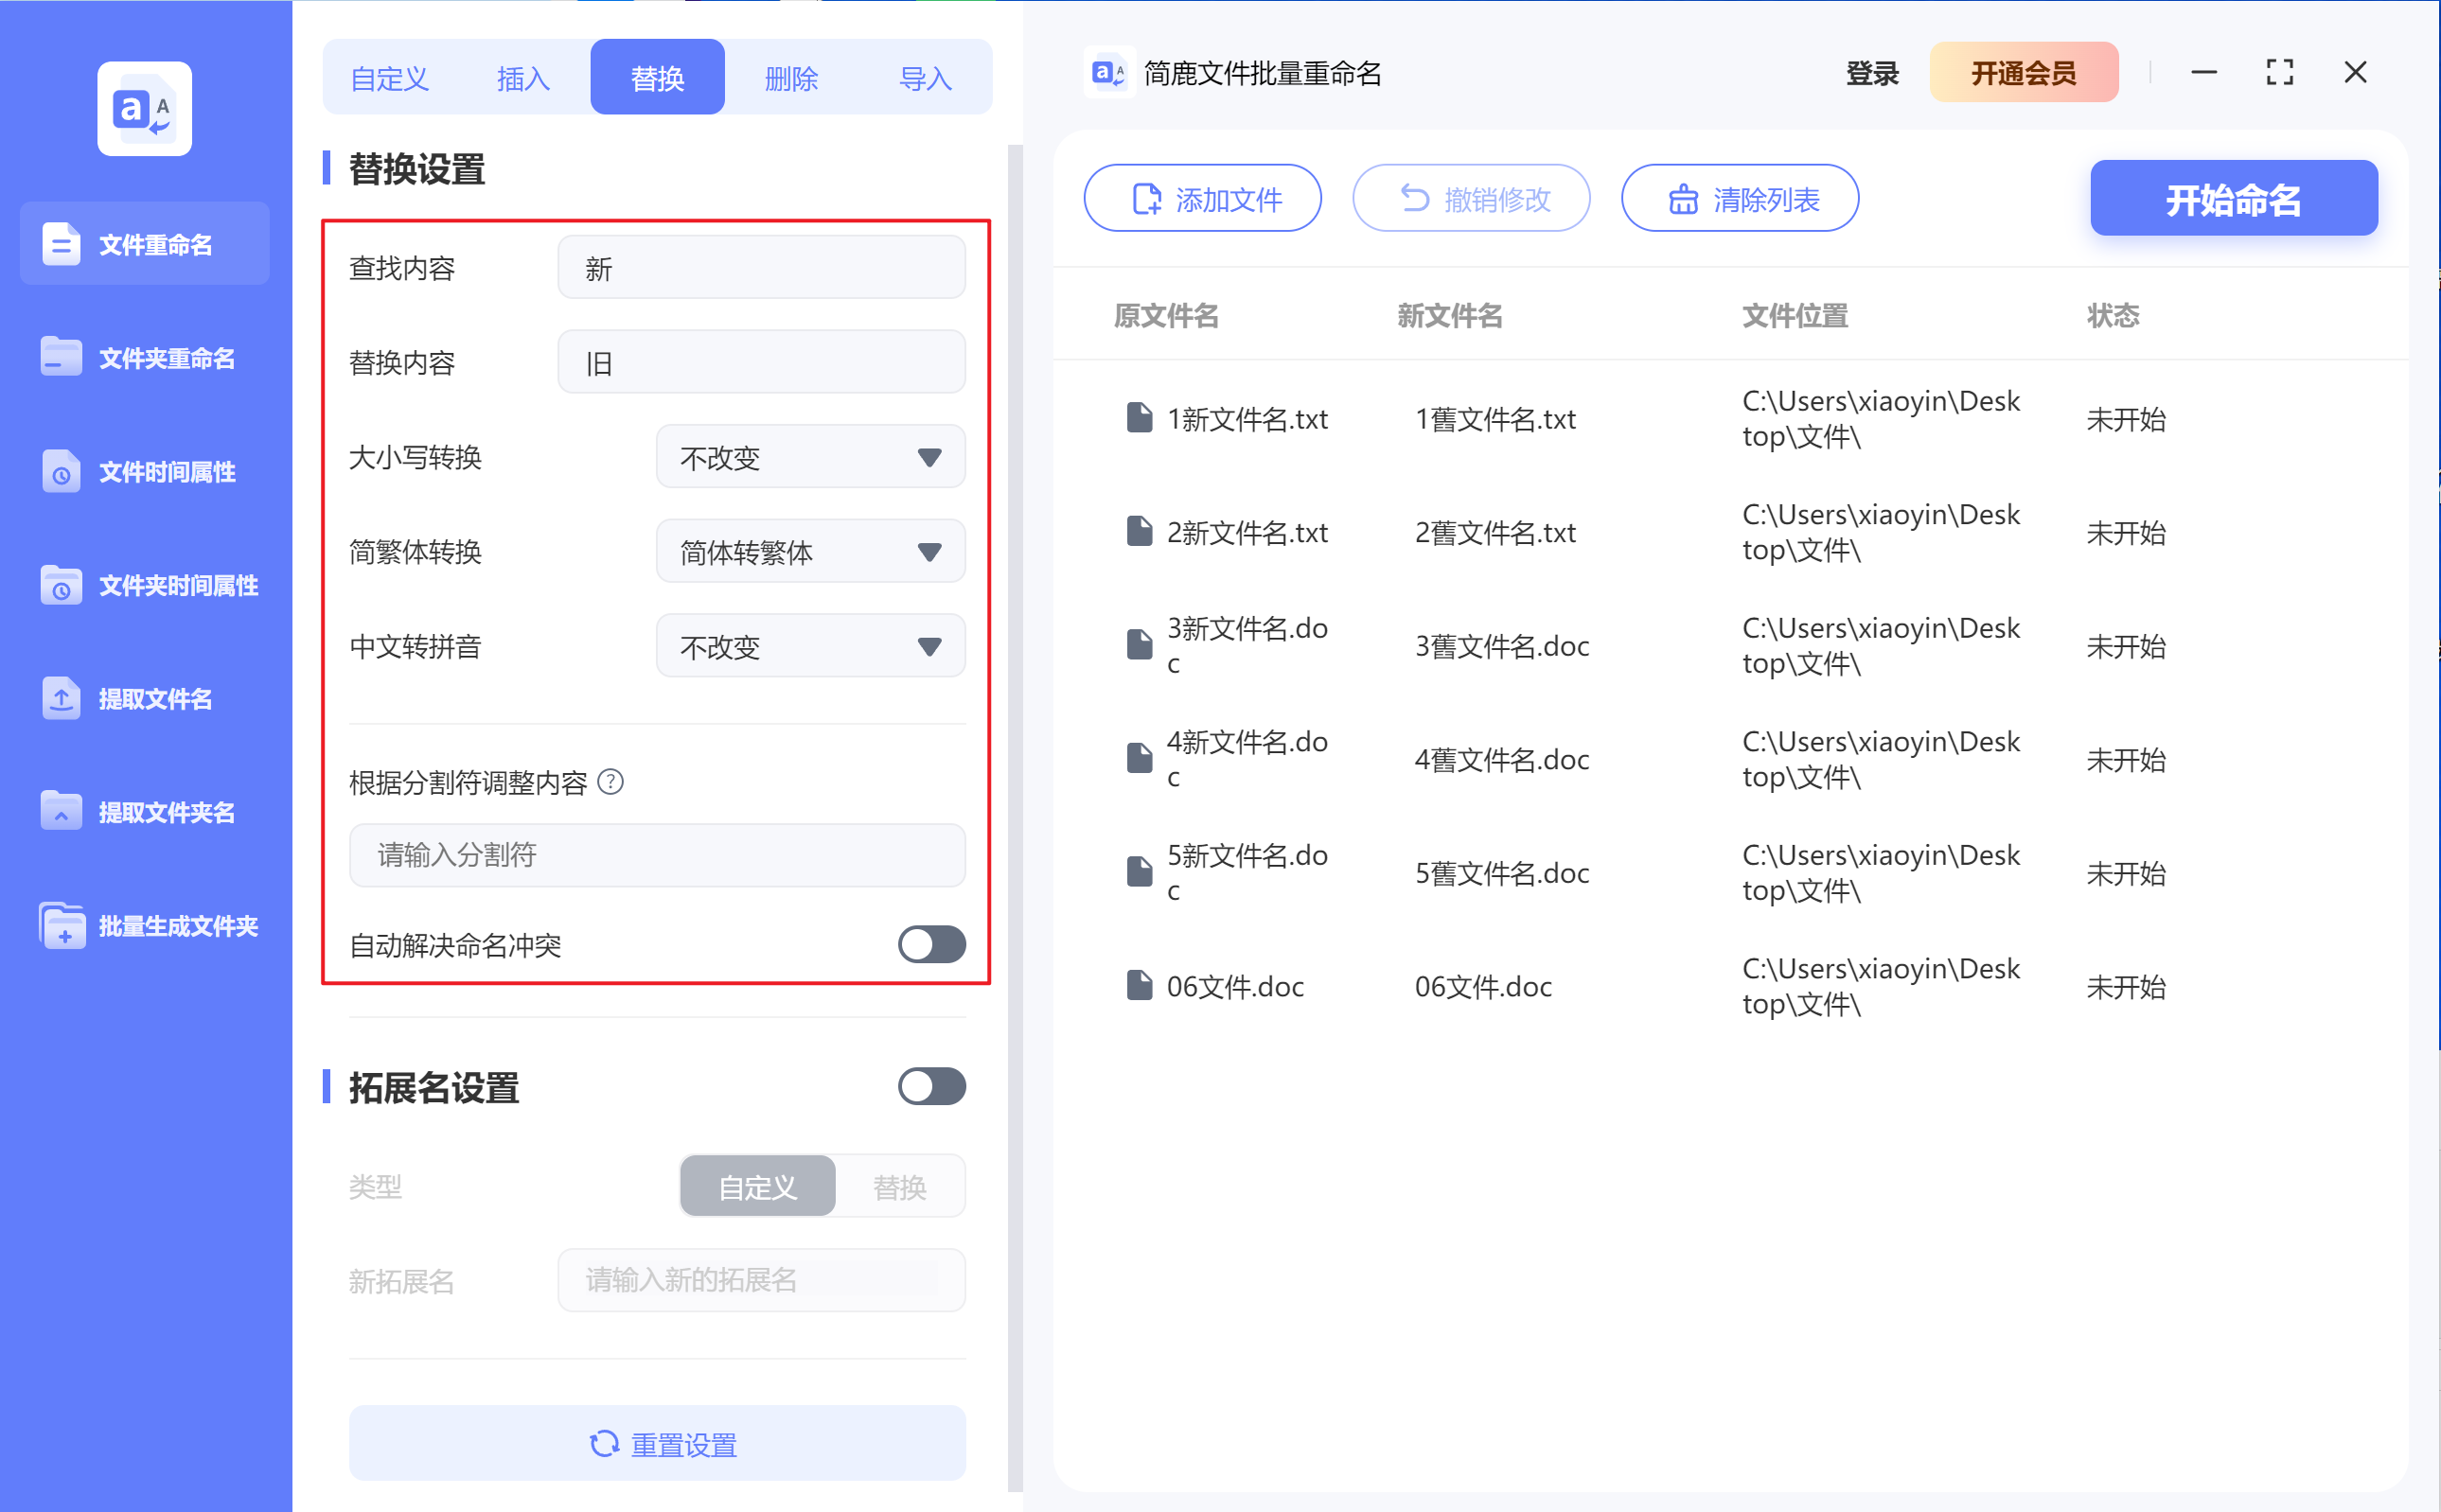
Task: Open 文件时间属性 from the sidebar
Action: click(145, 471)
